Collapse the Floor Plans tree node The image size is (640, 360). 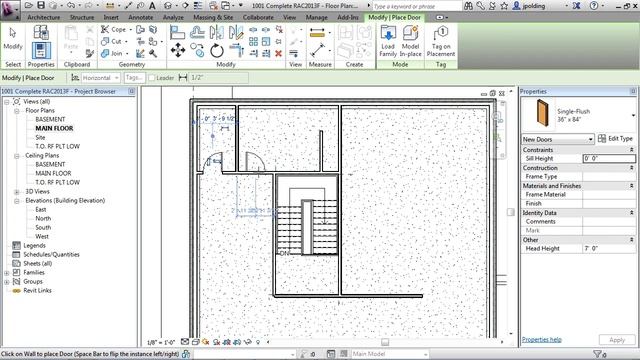17,111
